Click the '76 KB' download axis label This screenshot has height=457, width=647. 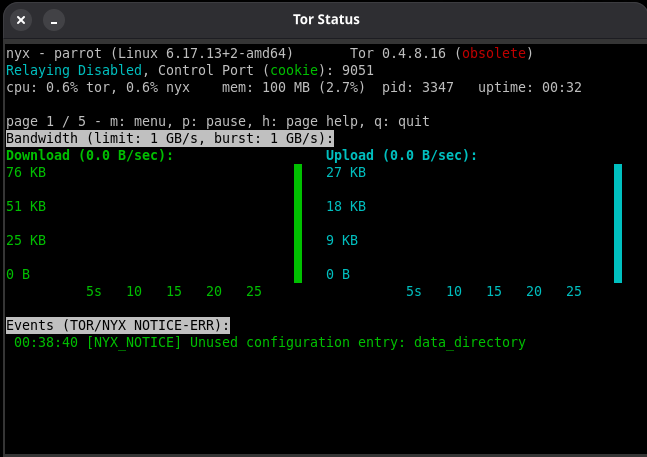click(26, 172)
